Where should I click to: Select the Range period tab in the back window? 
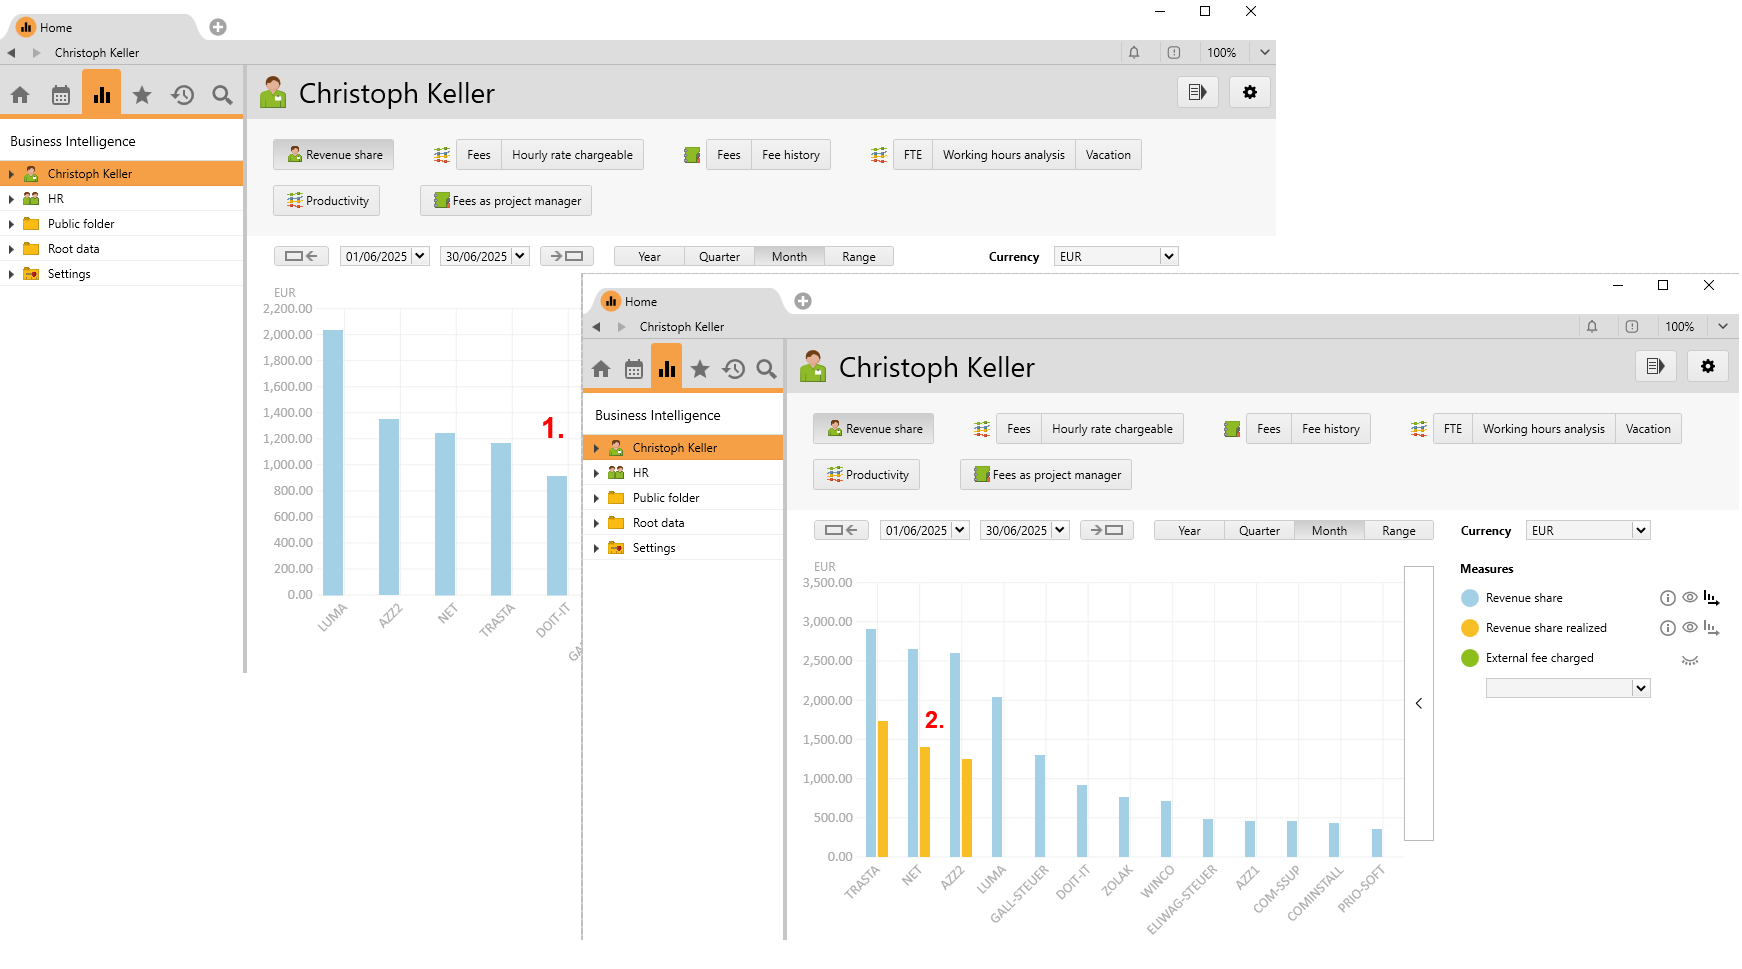[x=858, y=257]
